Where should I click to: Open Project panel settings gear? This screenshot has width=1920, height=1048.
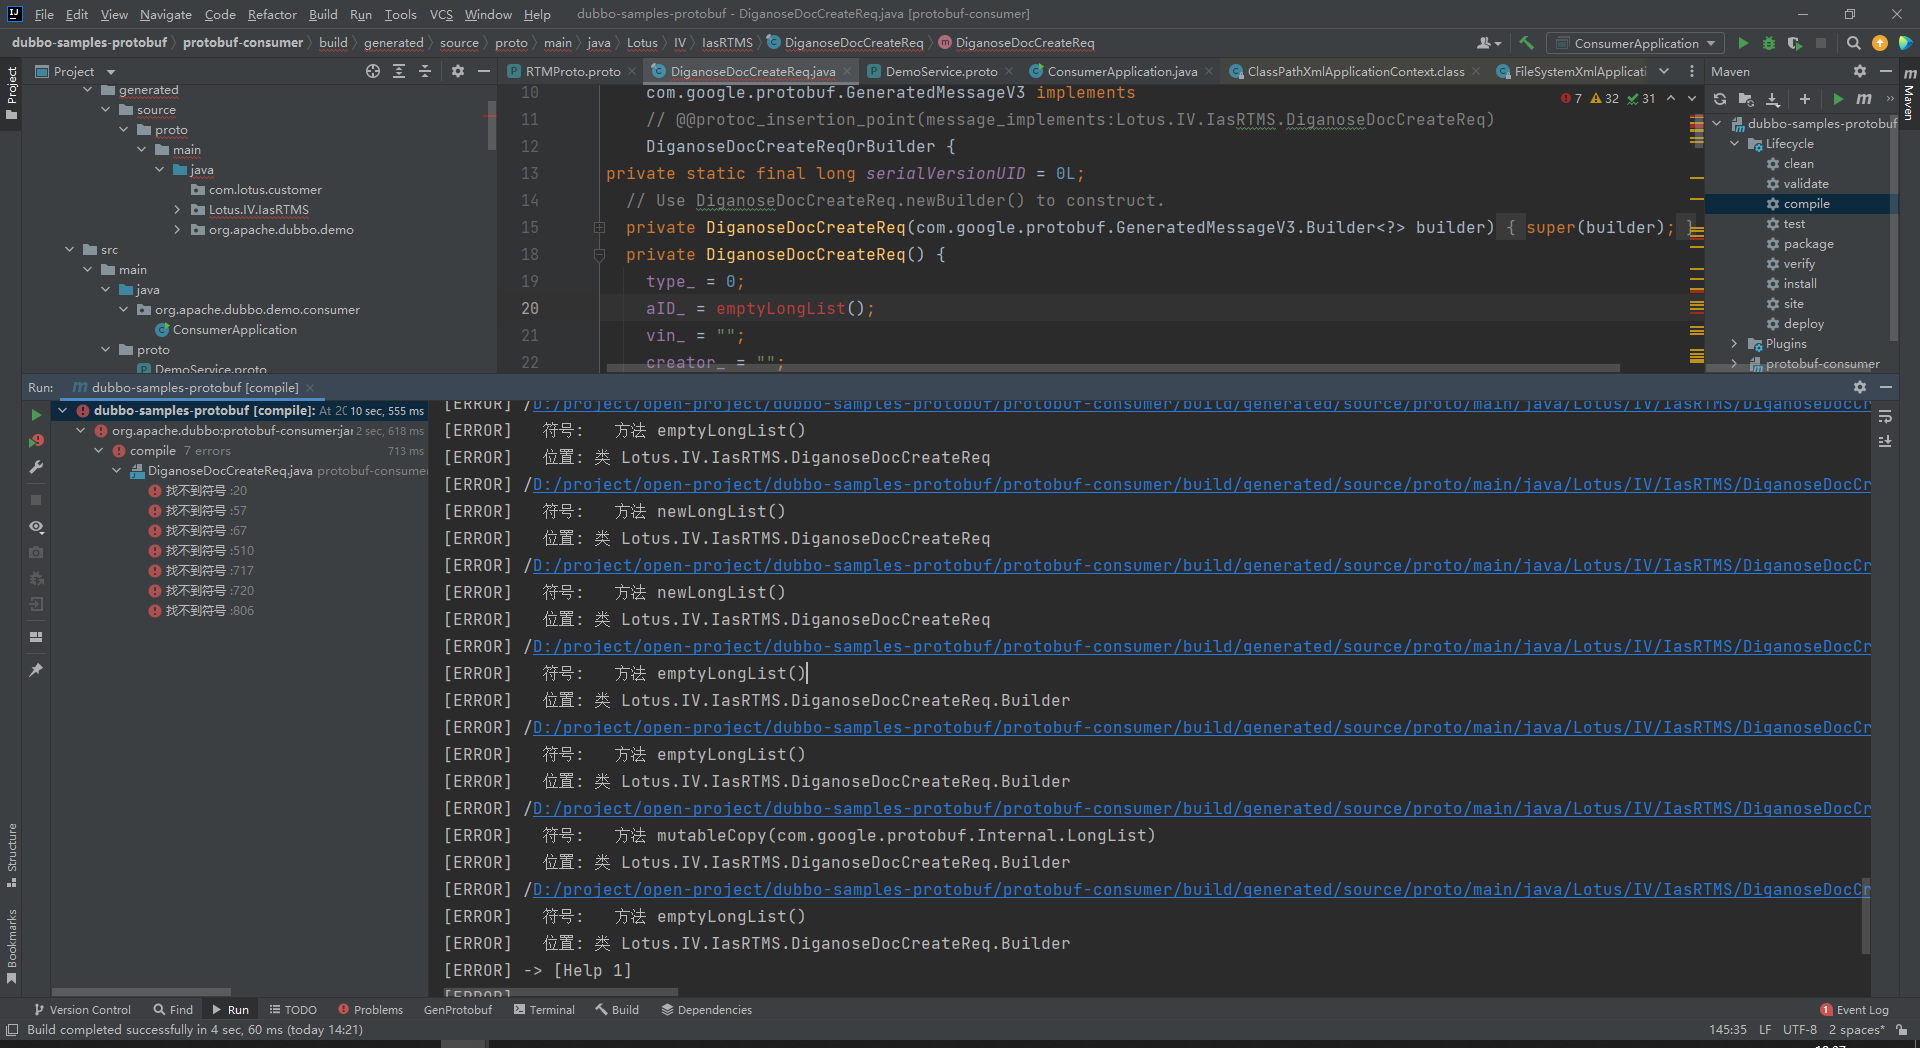tap(458, 71)
